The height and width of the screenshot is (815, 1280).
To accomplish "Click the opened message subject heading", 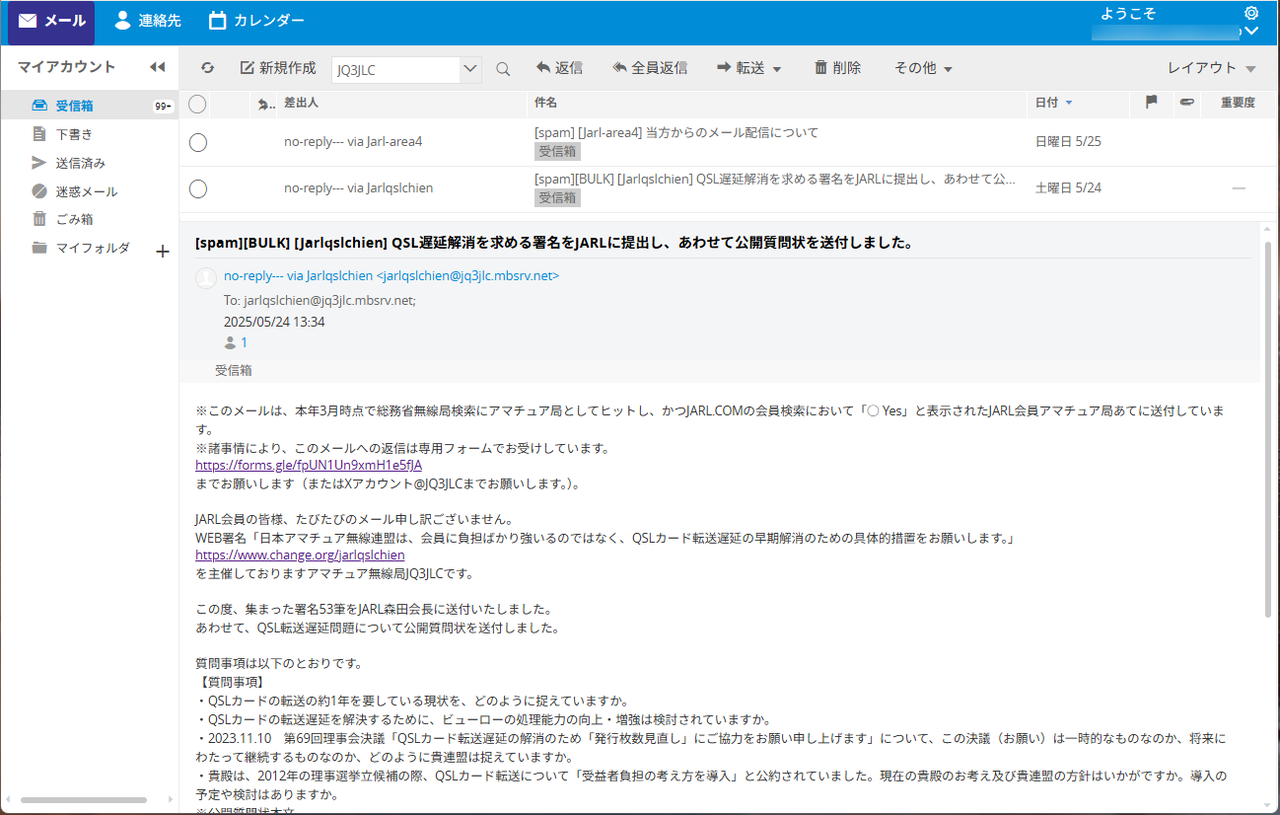I will 553,242.
